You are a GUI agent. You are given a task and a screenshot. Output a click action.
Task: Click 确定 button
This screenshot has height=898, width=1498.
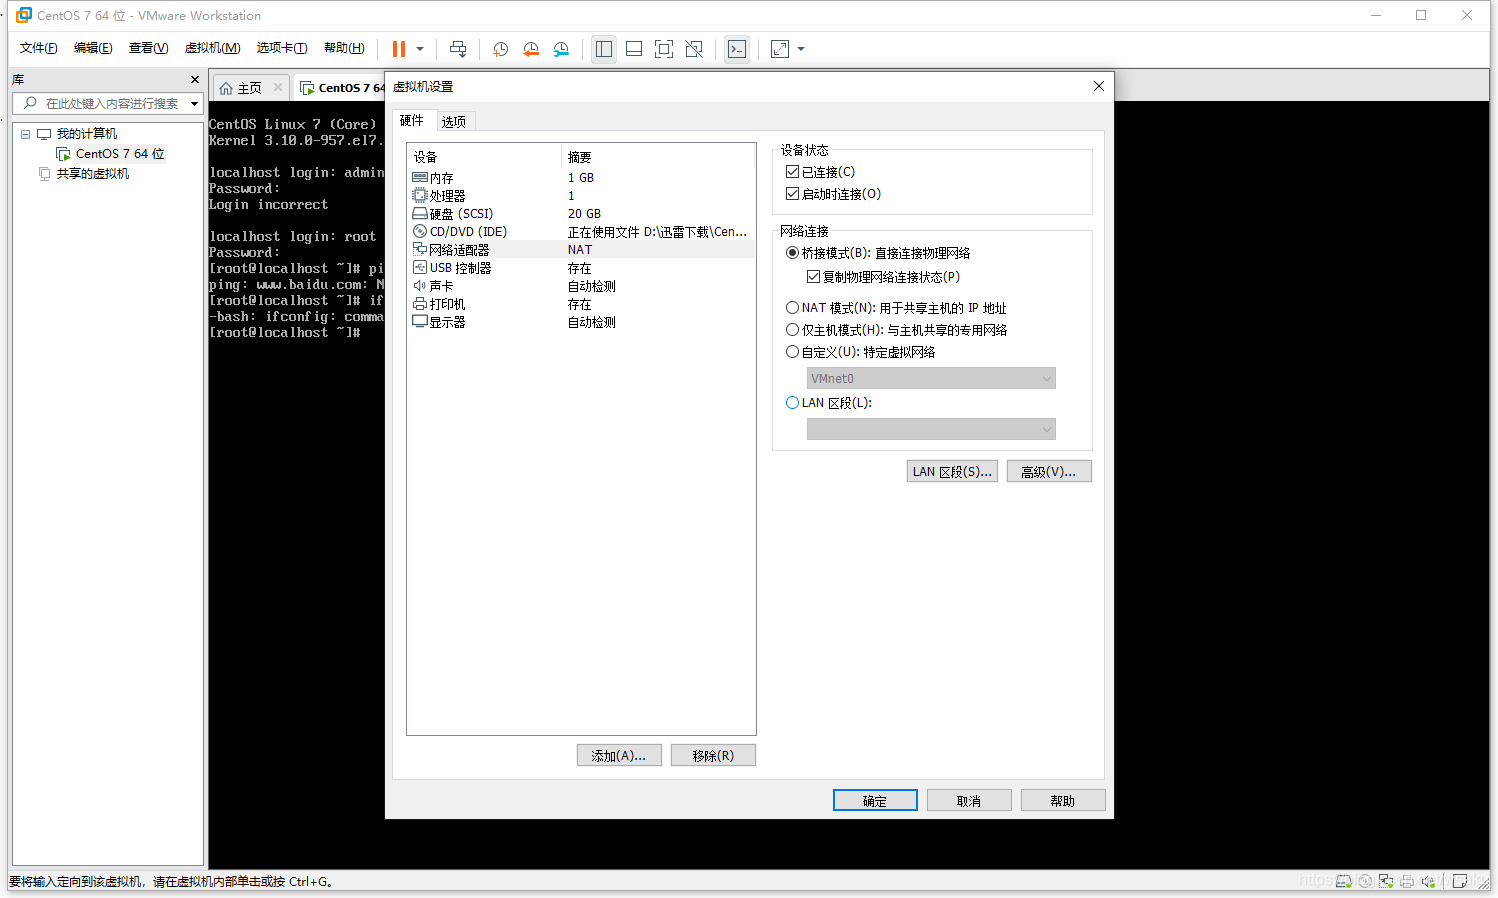[875, 801]
